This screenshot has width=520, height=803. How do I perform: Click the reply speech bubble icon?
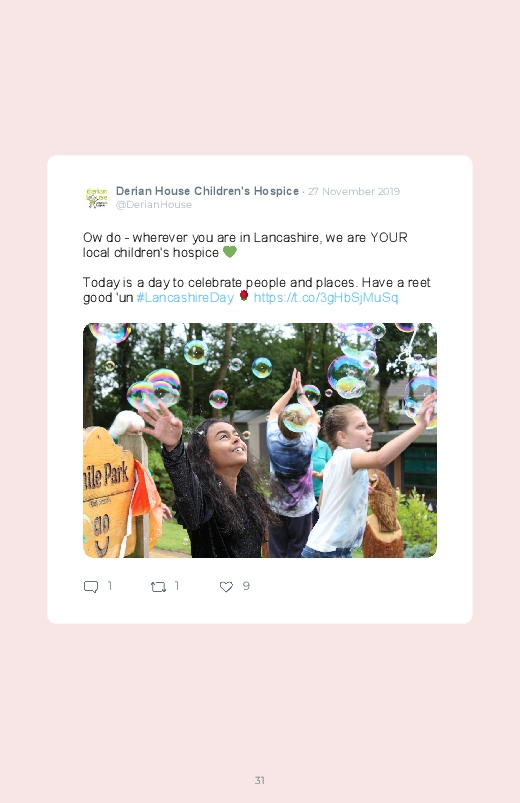pos(91,586)
